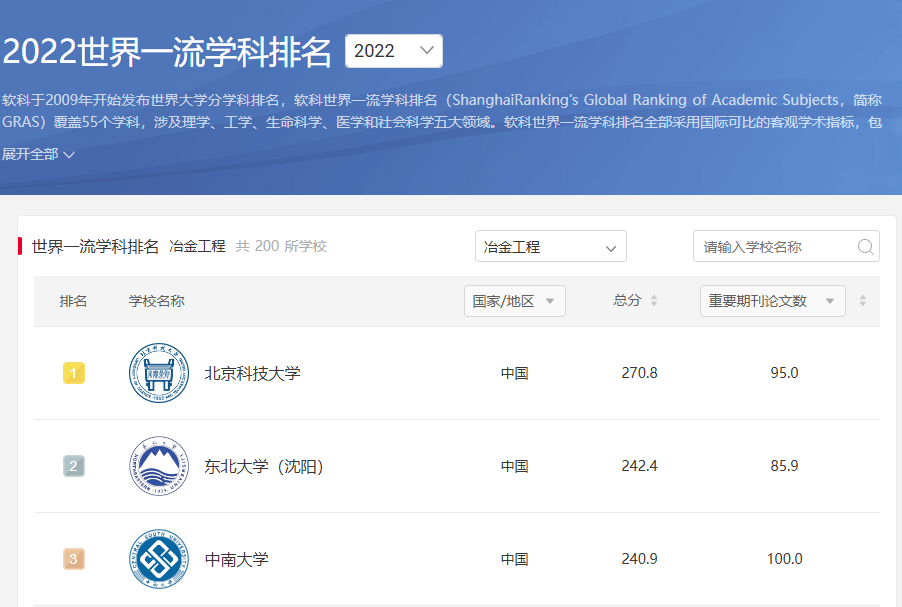Click the rank 2 silver badge

pos(74,466)
